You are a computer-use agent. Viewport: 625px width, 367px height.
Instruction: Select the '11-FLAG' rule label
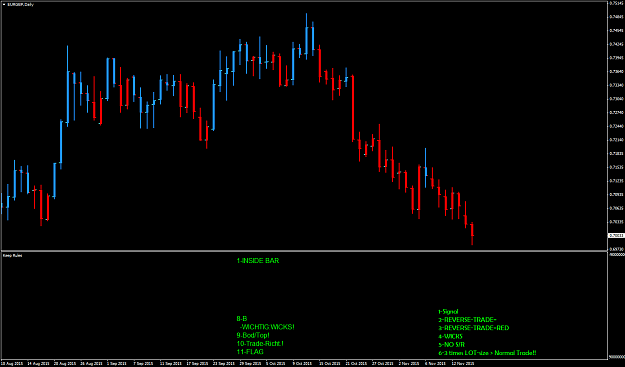click(250, 352)
